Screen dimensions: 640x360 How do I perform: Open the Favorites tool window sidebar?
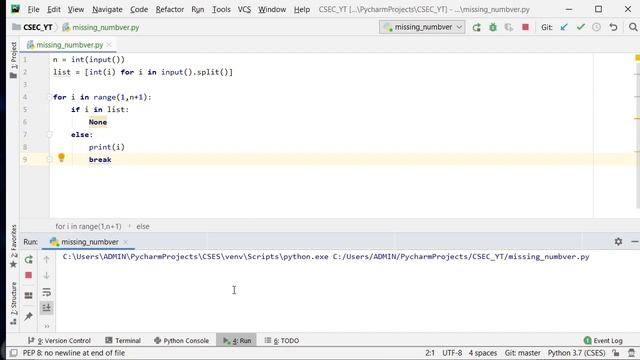pos(13,246)
